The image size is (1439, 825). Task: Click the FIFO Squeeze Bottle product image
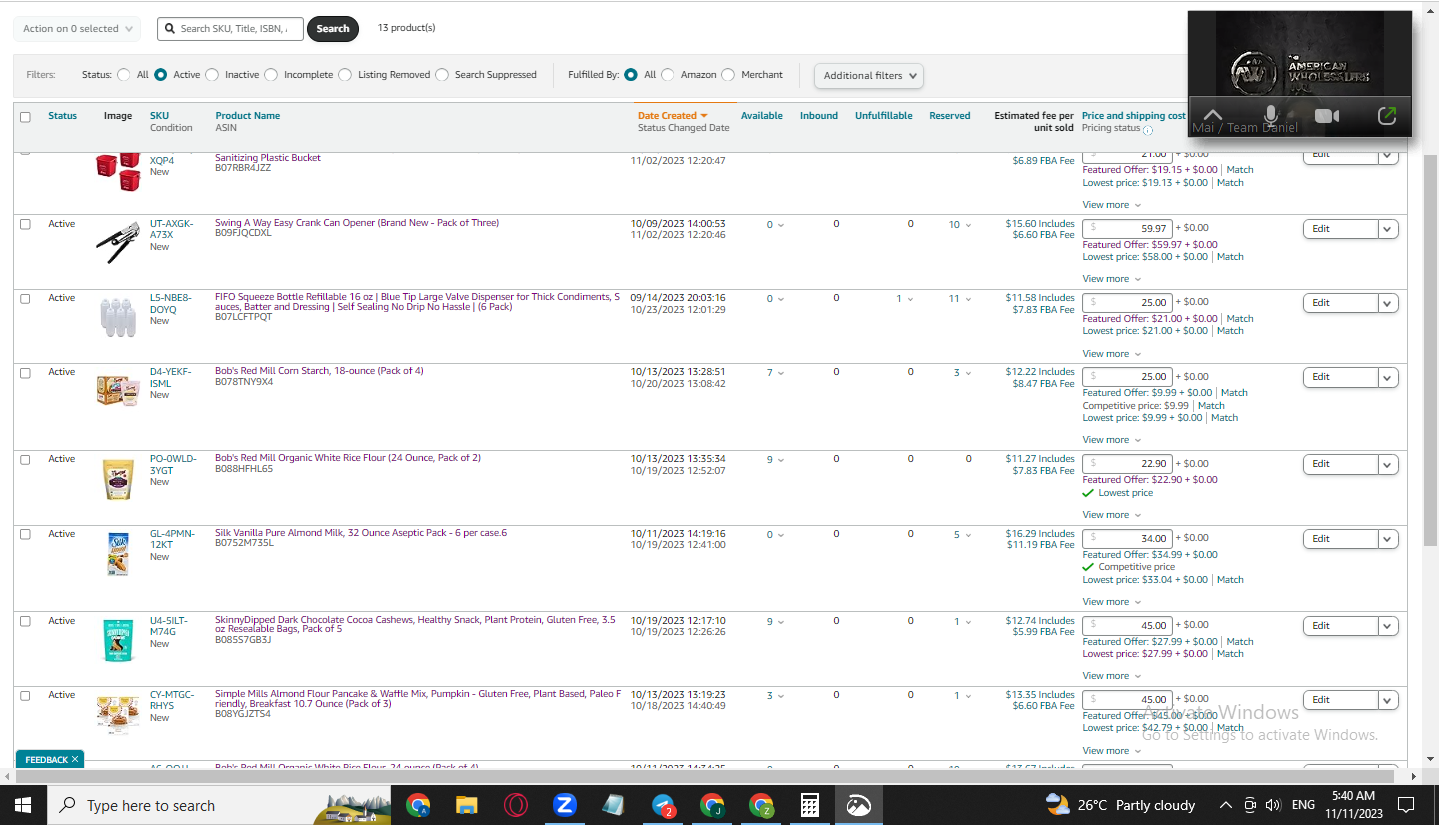tap(118, 316)
